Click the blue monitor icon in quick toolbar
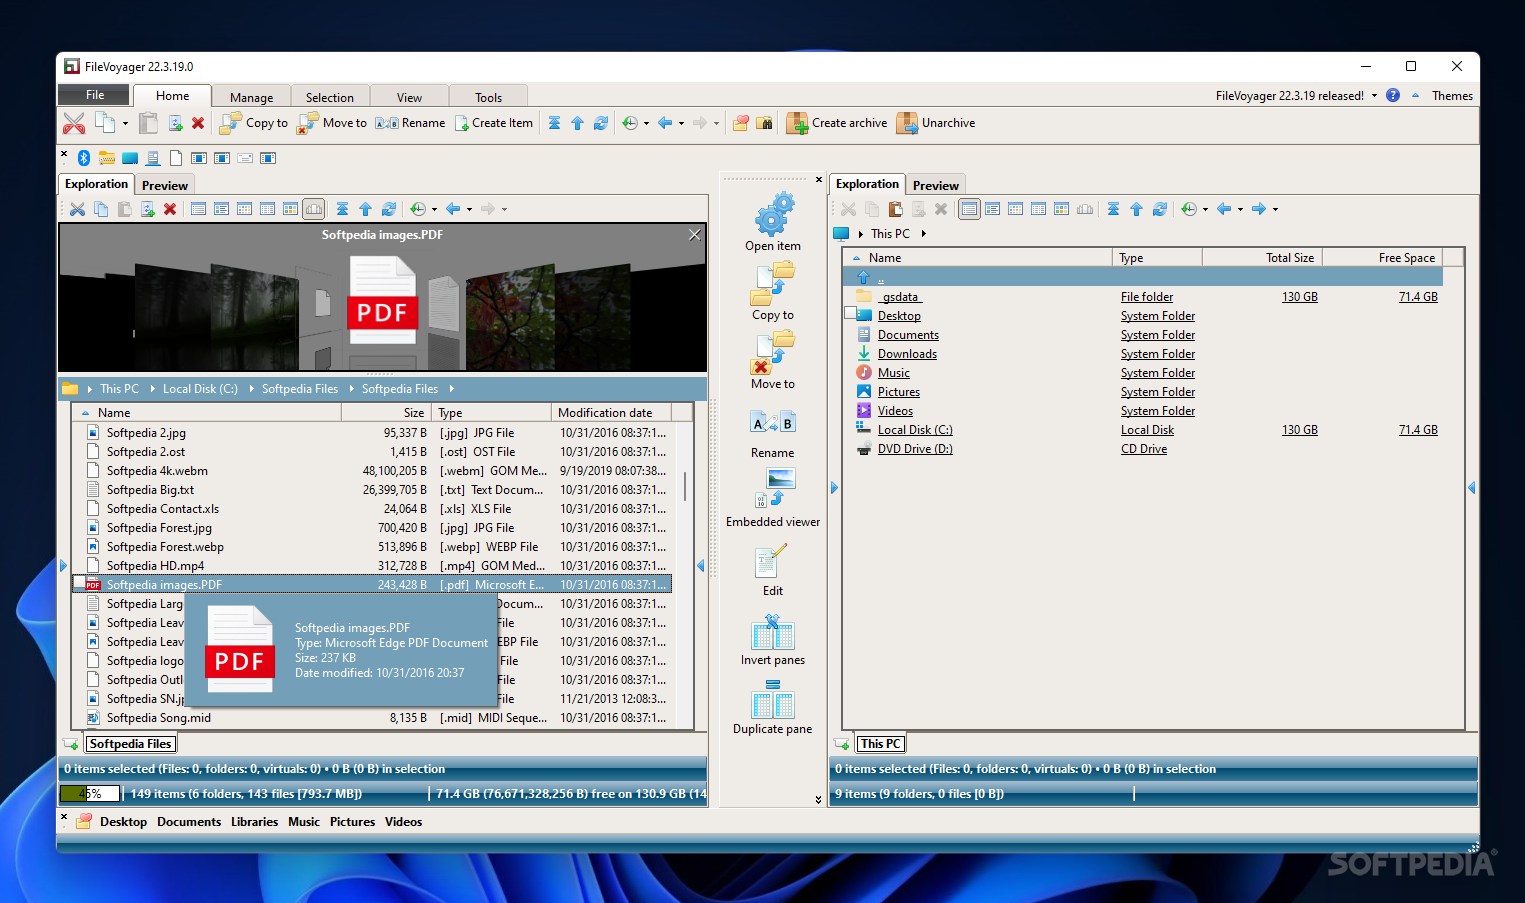1525x903 pixels. [x=130, y=158]
